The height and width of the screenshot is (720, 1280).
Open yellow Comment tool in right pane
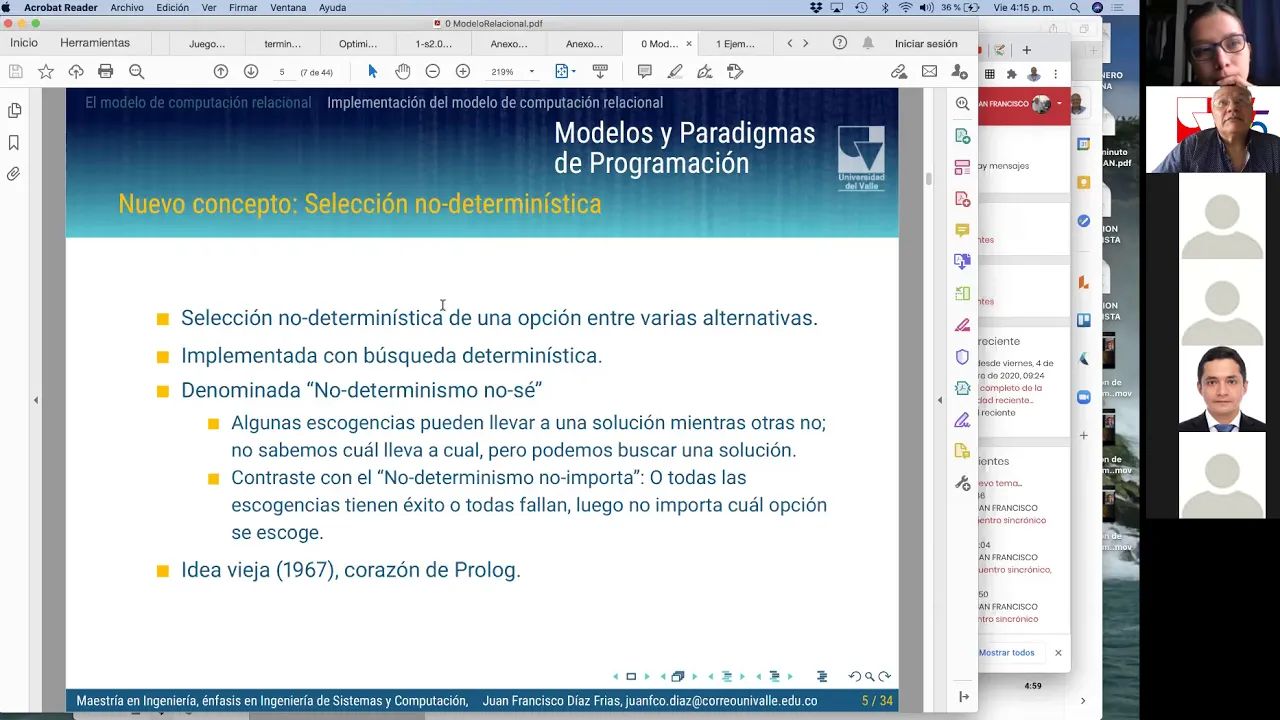pyautogui.click(x=962, y=230)
